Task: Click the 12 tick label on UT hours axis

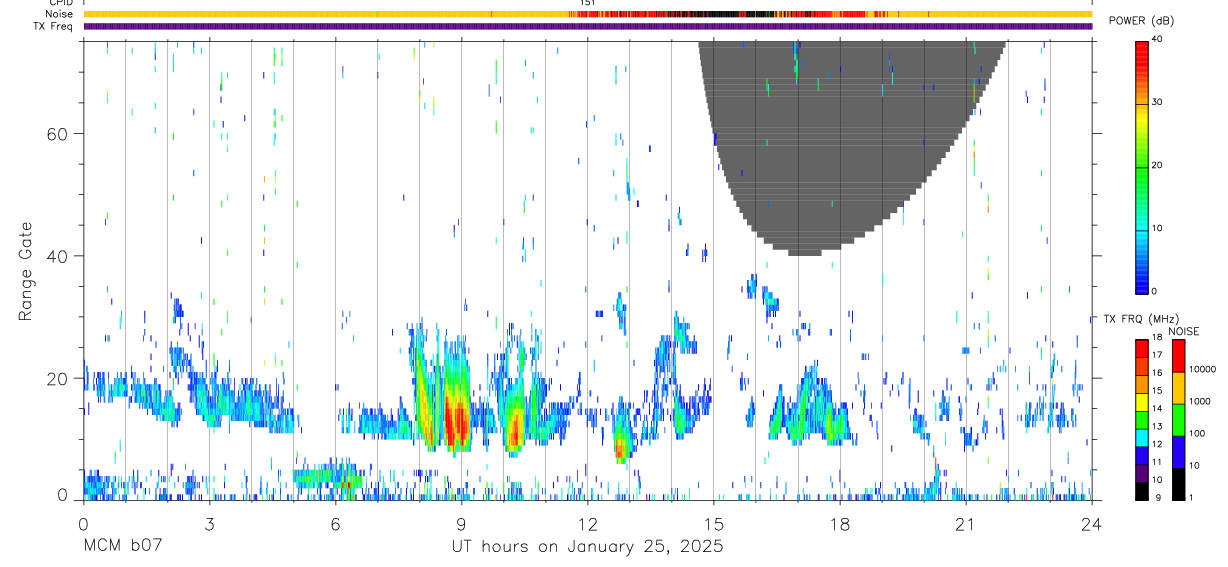Action: (x=587, y=523)
